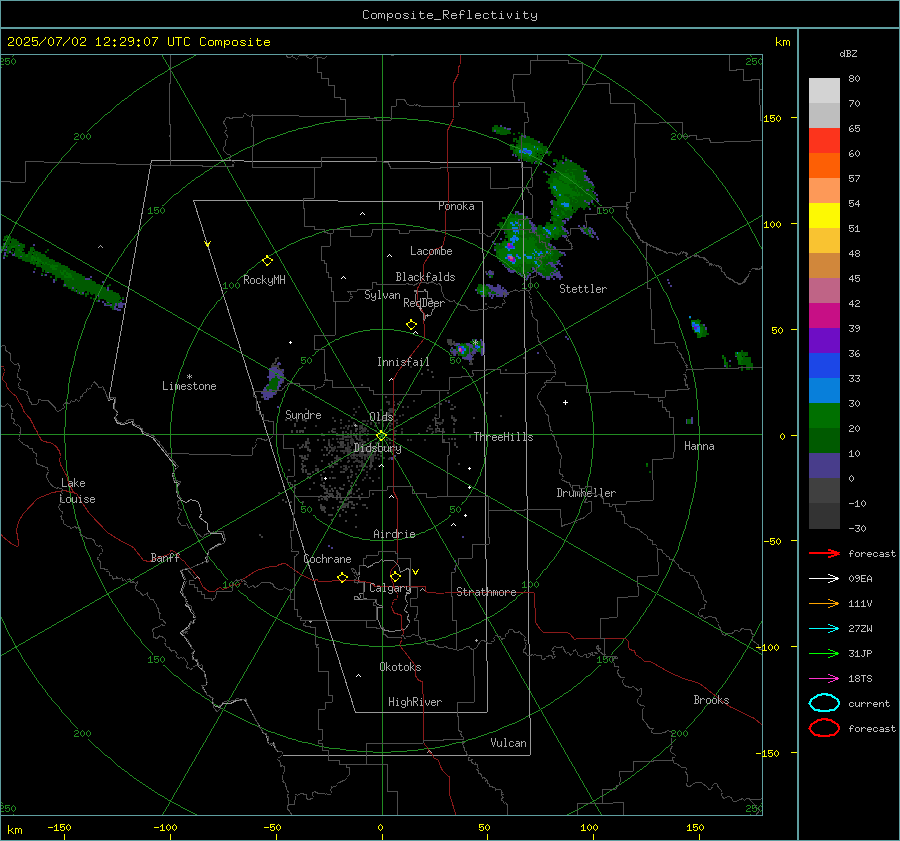Click the Blackfalds town label
This screenshot has height=841, width=900.
(425, 277)
